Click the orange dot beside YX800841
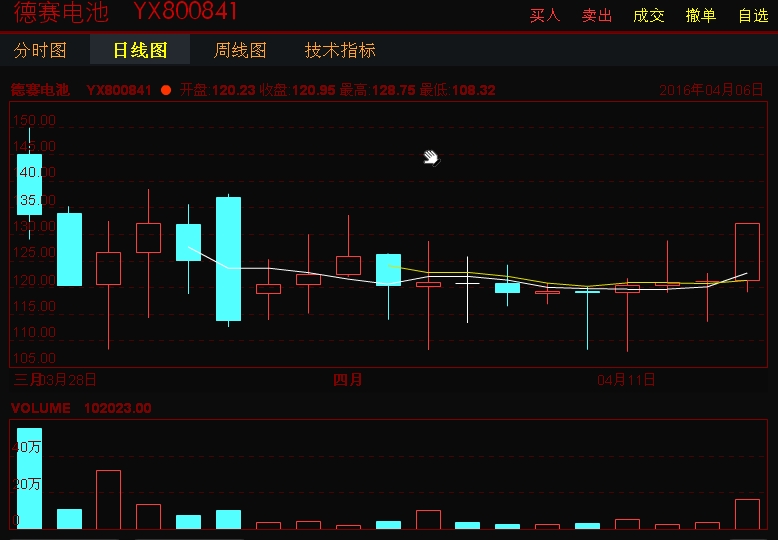 coord(166,90)
